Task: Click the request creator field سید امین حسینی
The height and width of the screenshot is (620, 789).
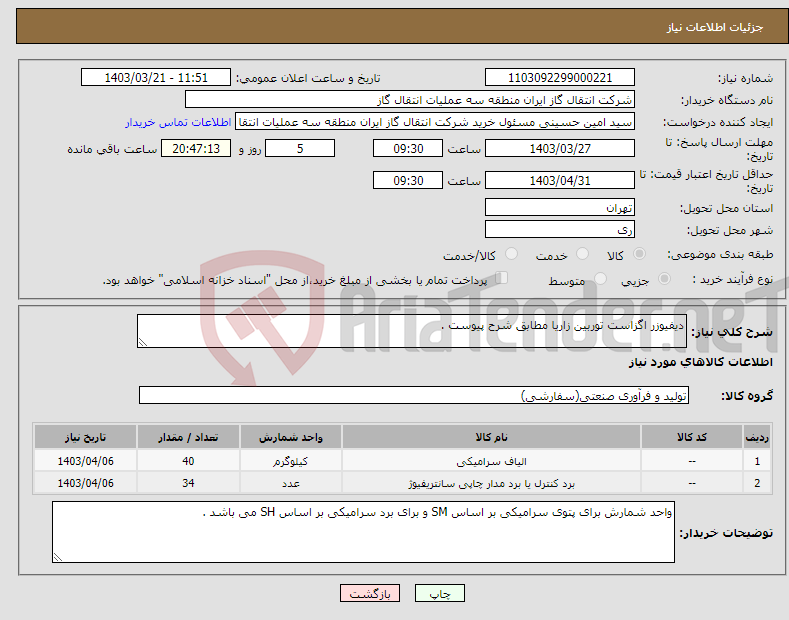Action: [435, 122]
